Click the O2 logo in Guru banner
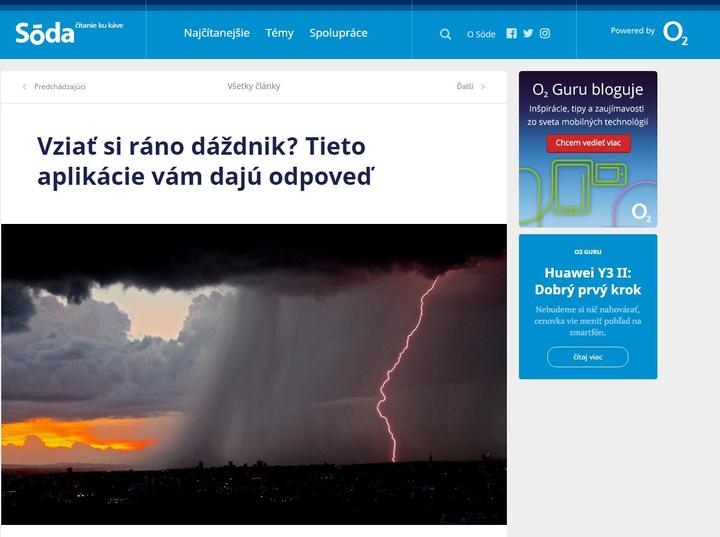The width and height of the screenshot is (720, 537). tap(641, 212)
